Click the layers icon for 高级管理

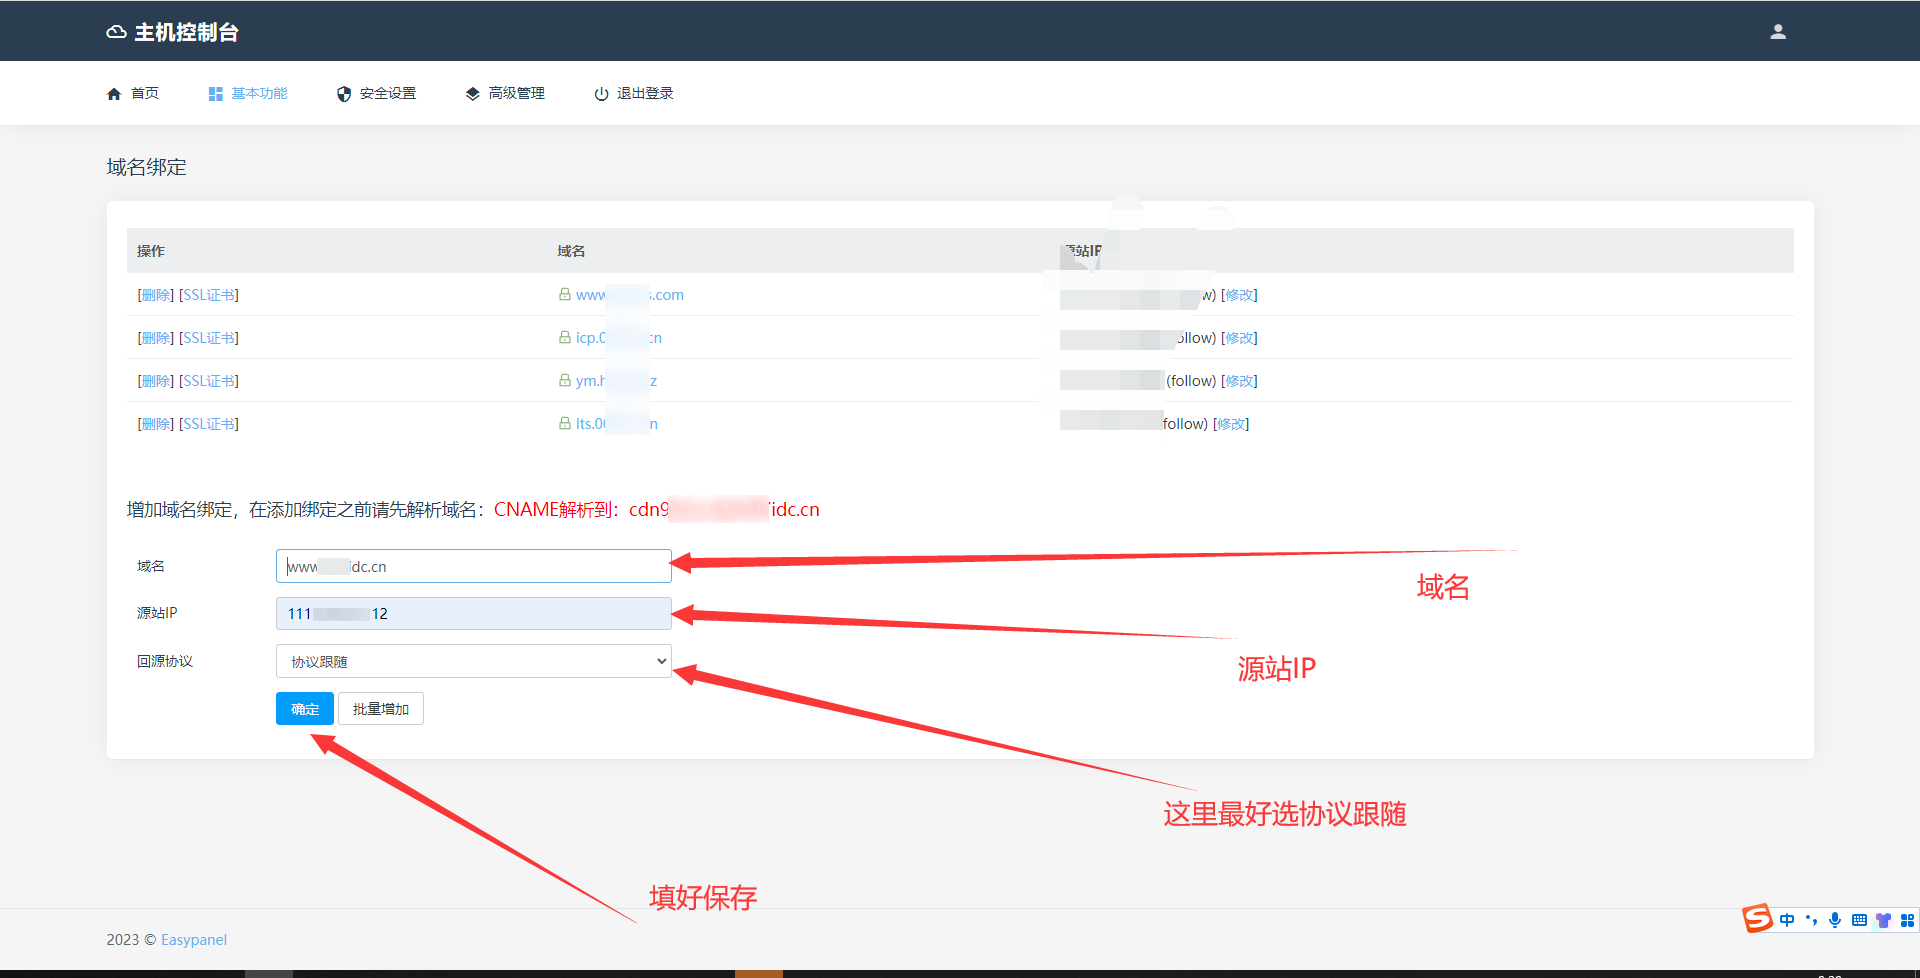pos(473,94)
